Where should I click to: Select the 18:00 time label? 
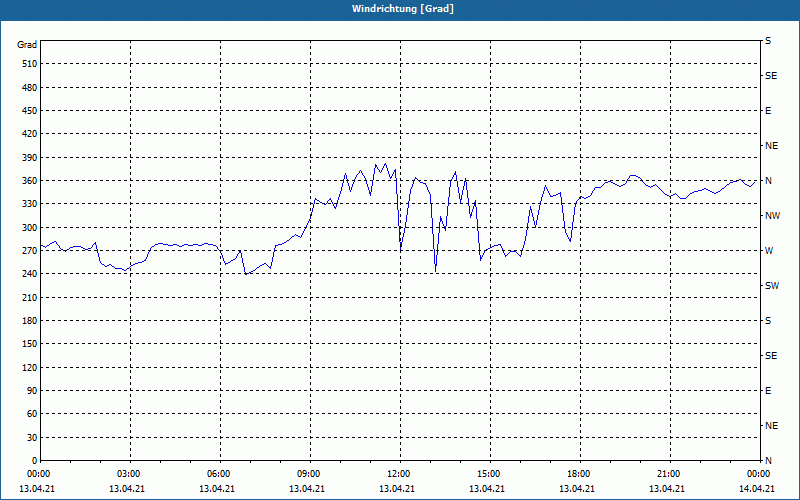[x=580, y=474]
